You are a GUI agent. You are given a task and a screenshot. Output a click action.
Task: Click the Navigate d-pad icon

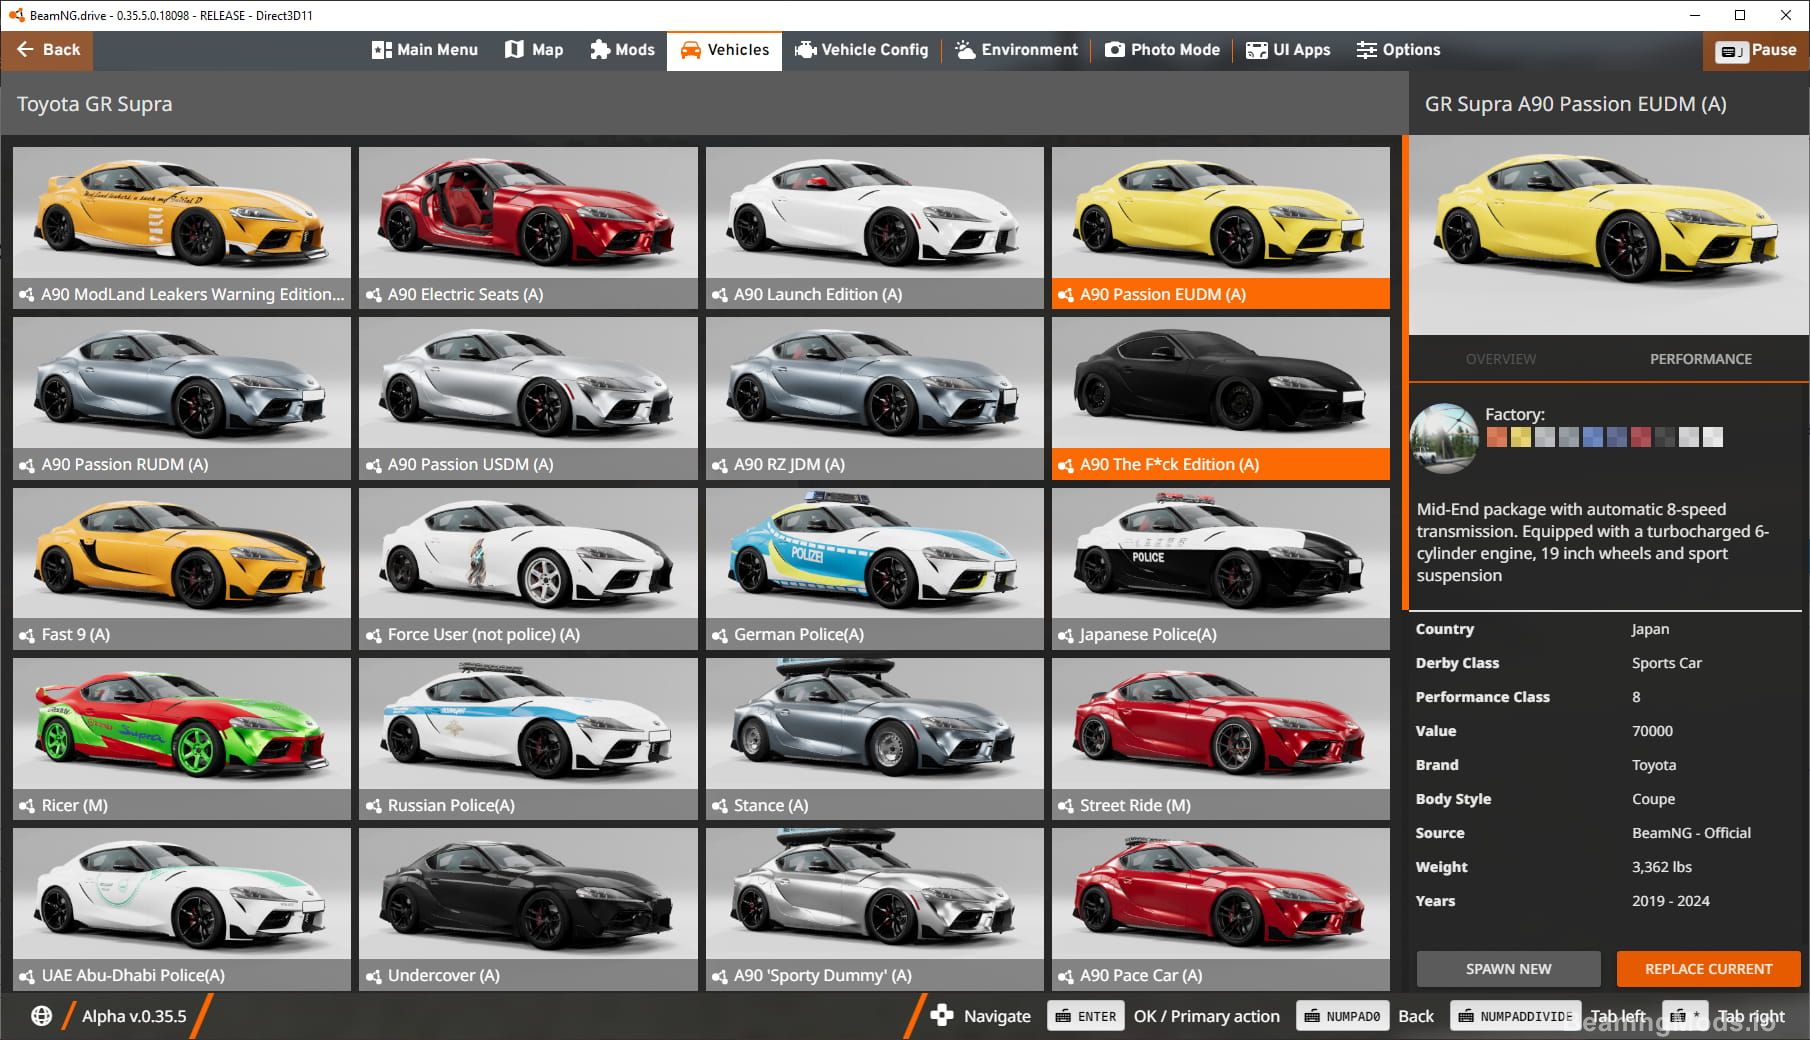coord(941,1016)
